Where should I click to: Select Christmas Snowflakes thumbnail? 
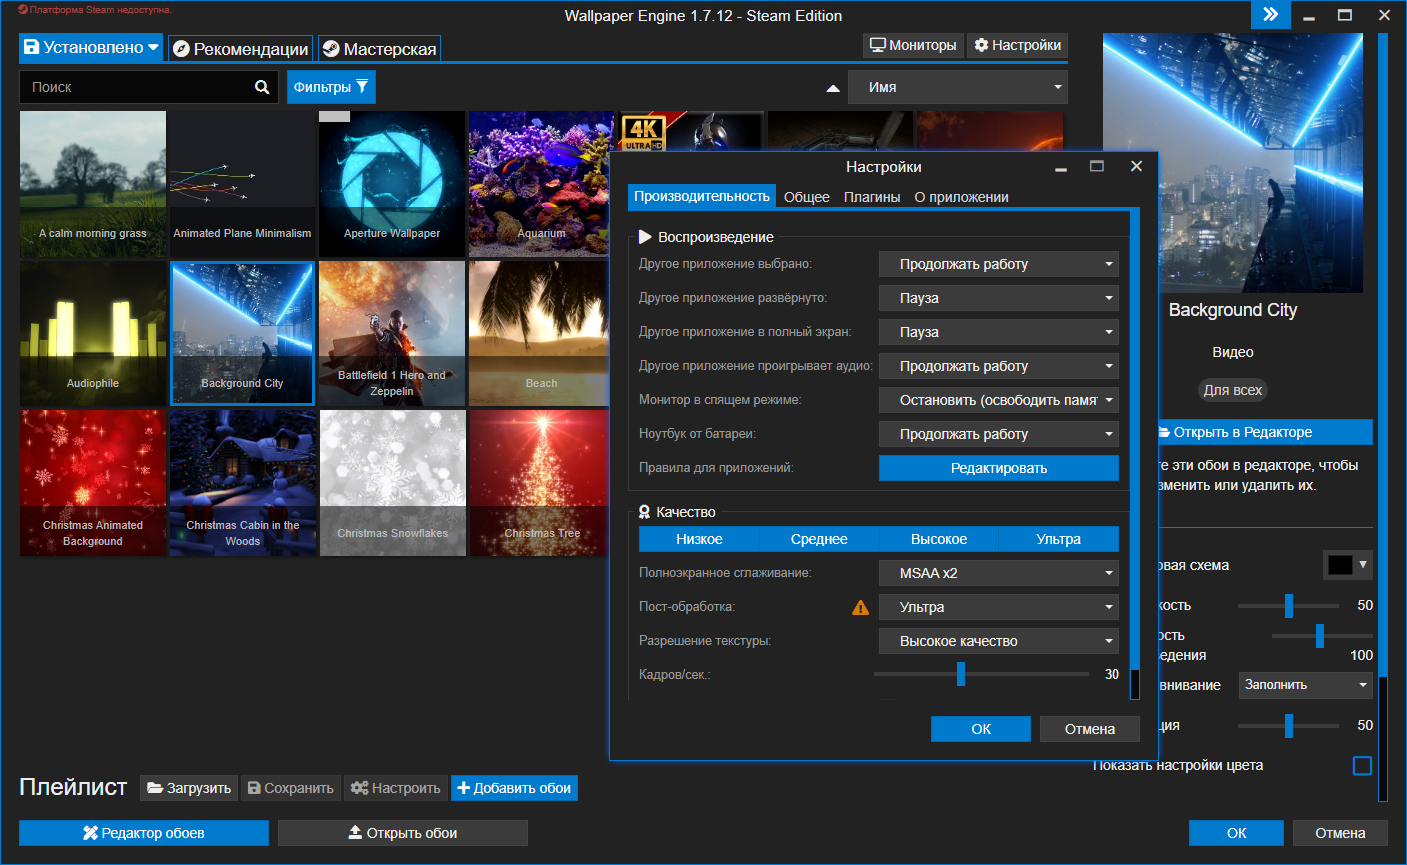pos(392,483)
